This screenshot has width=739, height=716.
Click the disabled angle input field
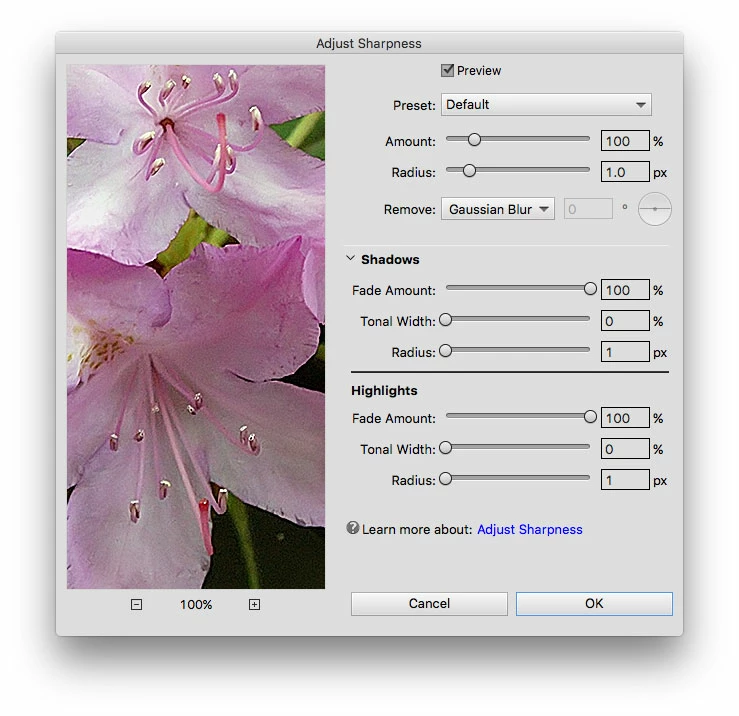[x=588, y=209]
